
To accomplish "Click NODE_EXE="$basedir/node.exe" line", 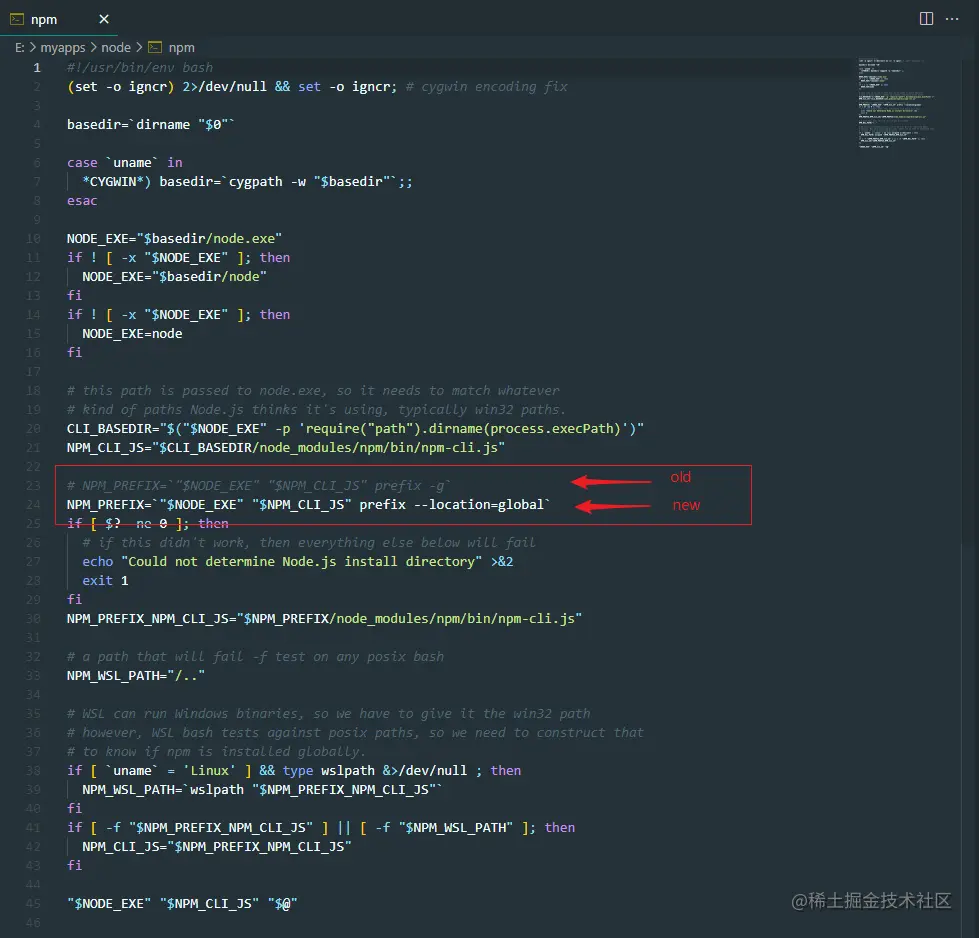I will pyautogui.click(x=174, y=239).
